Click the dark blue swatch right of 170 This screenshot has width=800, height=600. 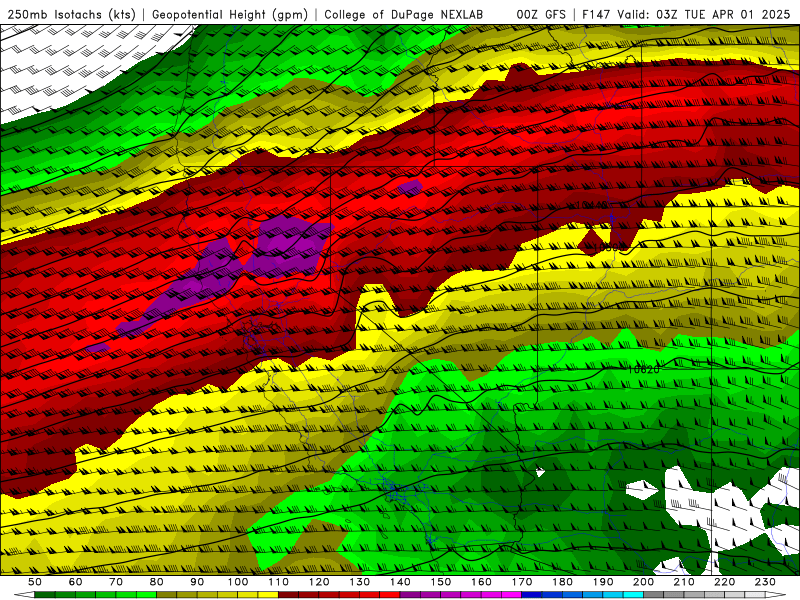point(532,595)
